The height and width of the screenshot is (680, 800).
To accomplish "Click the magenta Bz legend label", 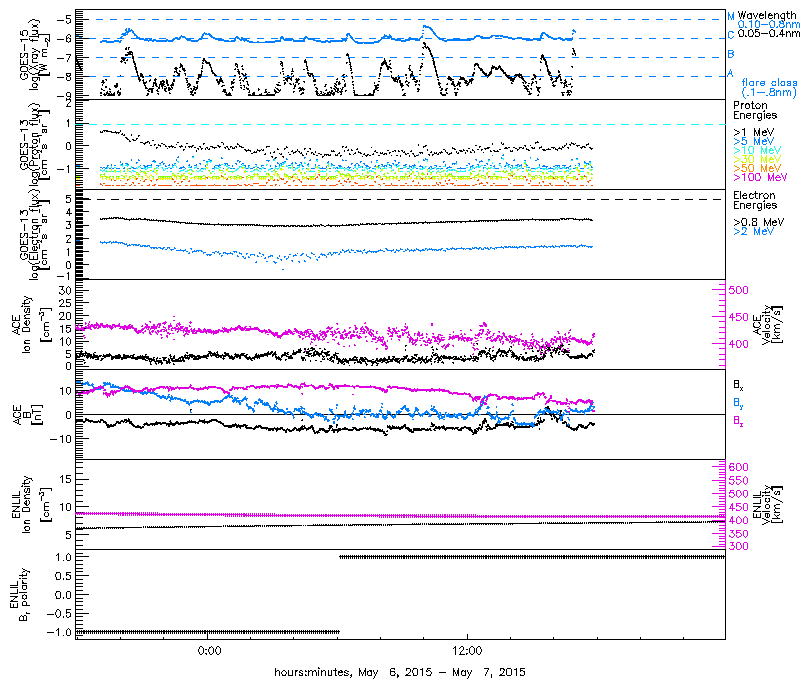I will click(x=738, y=421).
